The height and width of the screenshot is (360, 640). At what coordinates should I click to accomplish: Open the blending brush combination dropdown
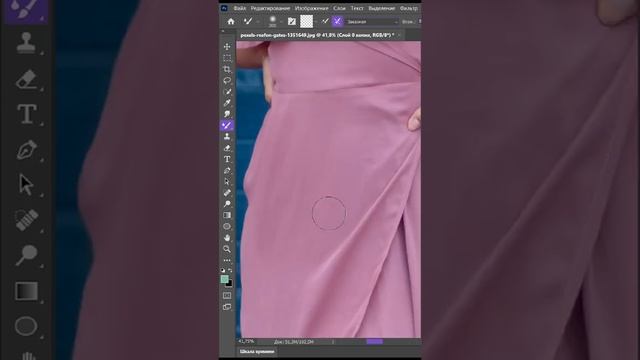tap(372, 22)
